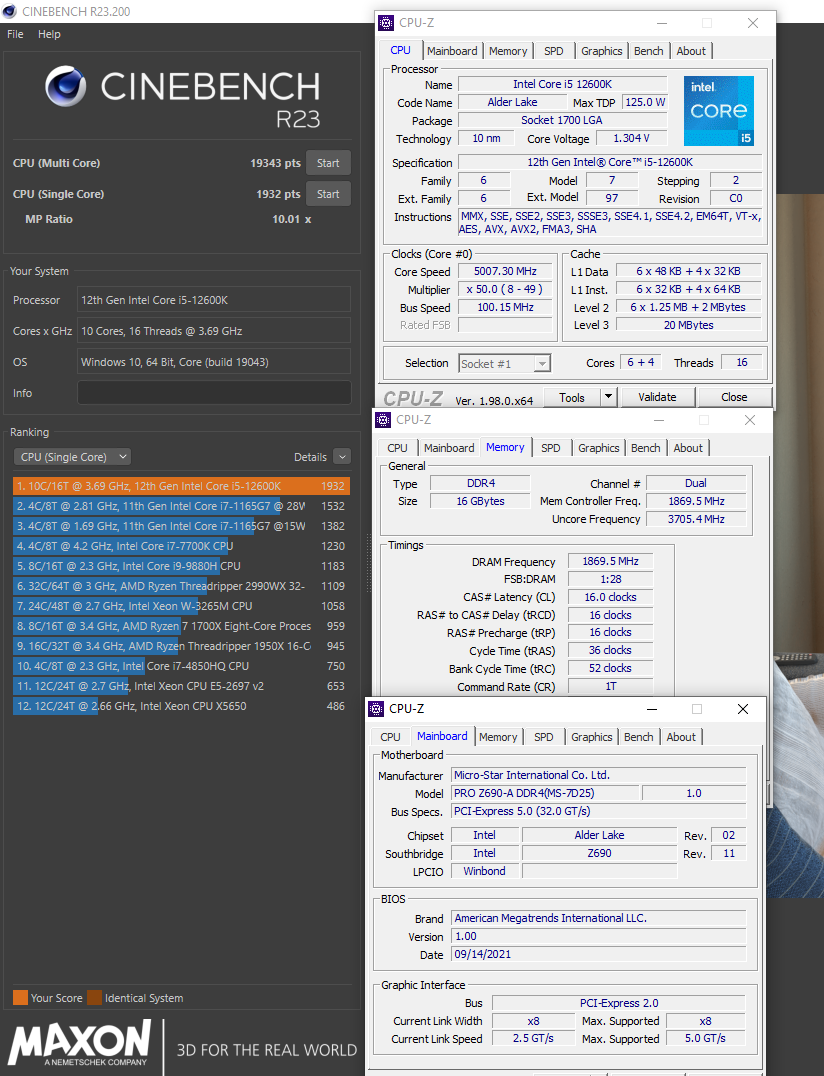Switch to CPU tab in Memory CPU-Z window
Screen dimensions: 824x1076
pos(397,448)
